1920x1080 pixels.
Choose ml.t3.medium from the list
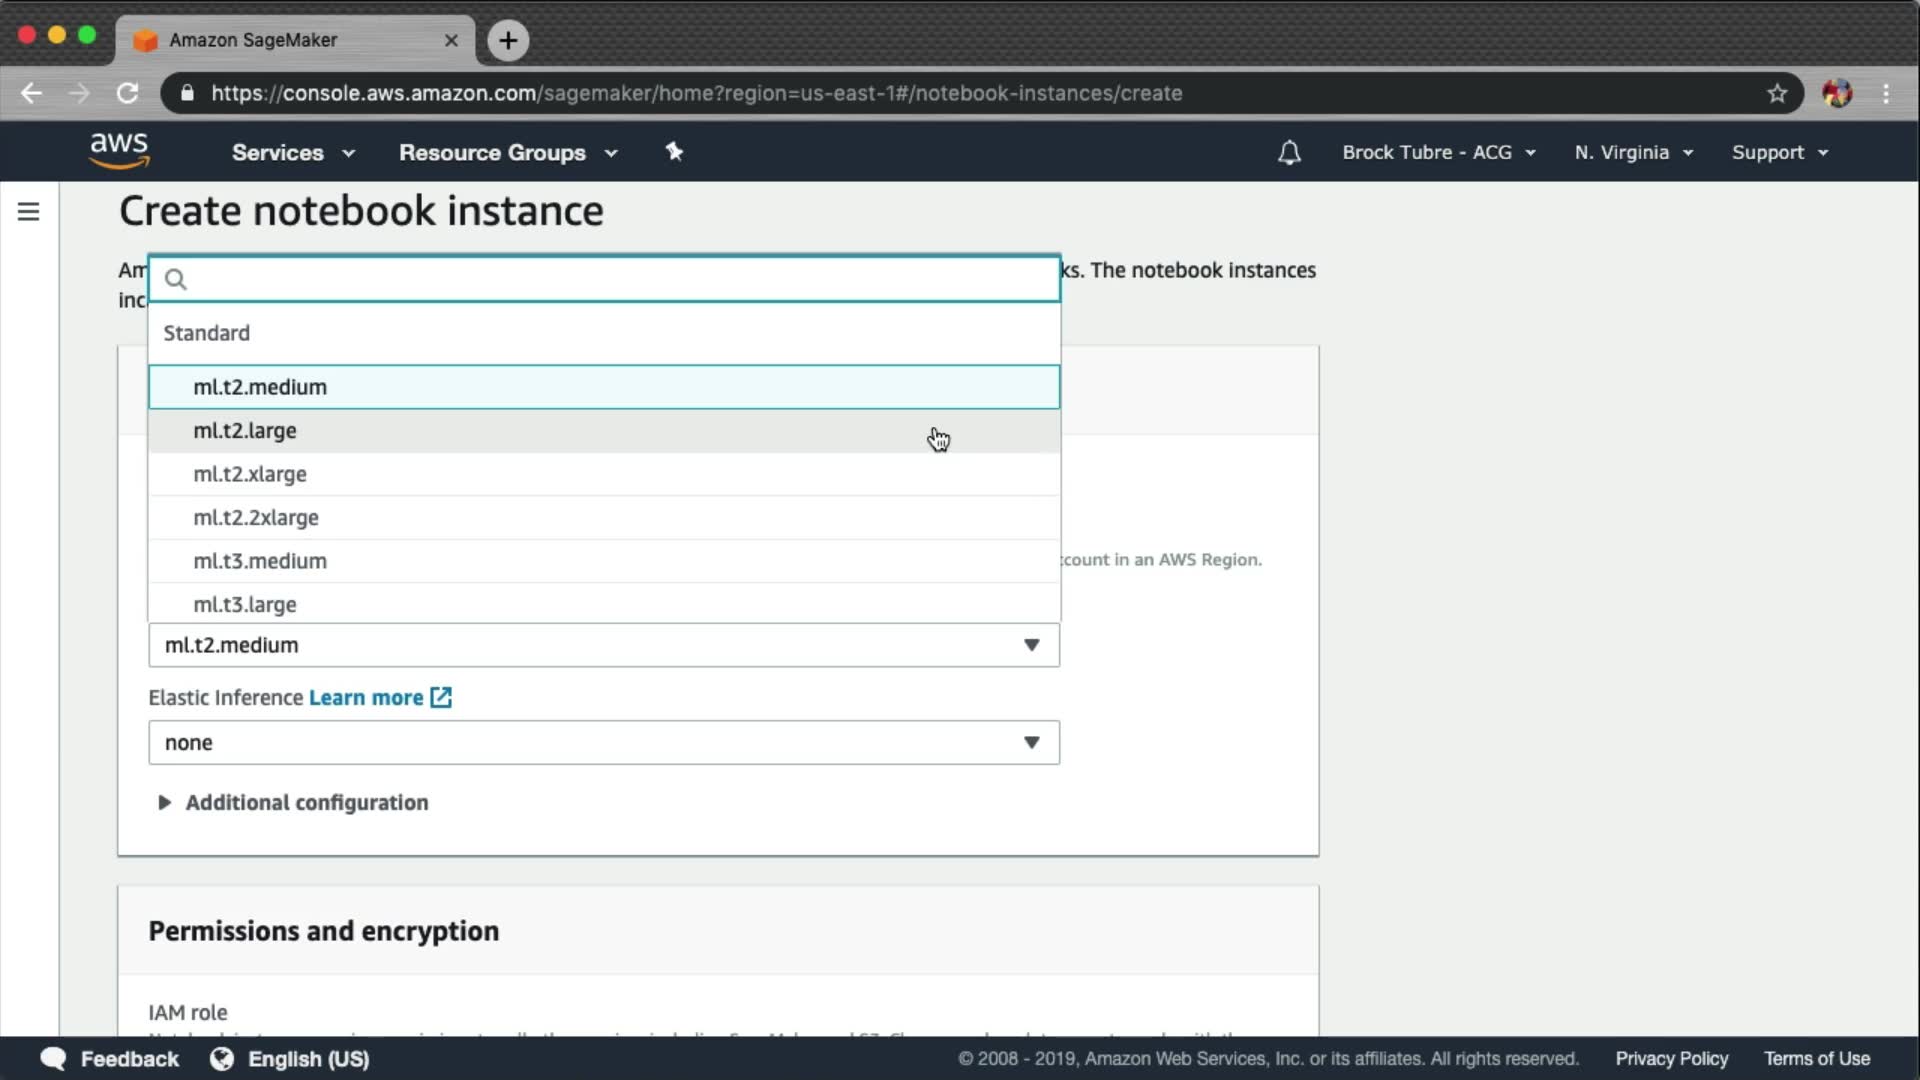click(x=260, y=561)
